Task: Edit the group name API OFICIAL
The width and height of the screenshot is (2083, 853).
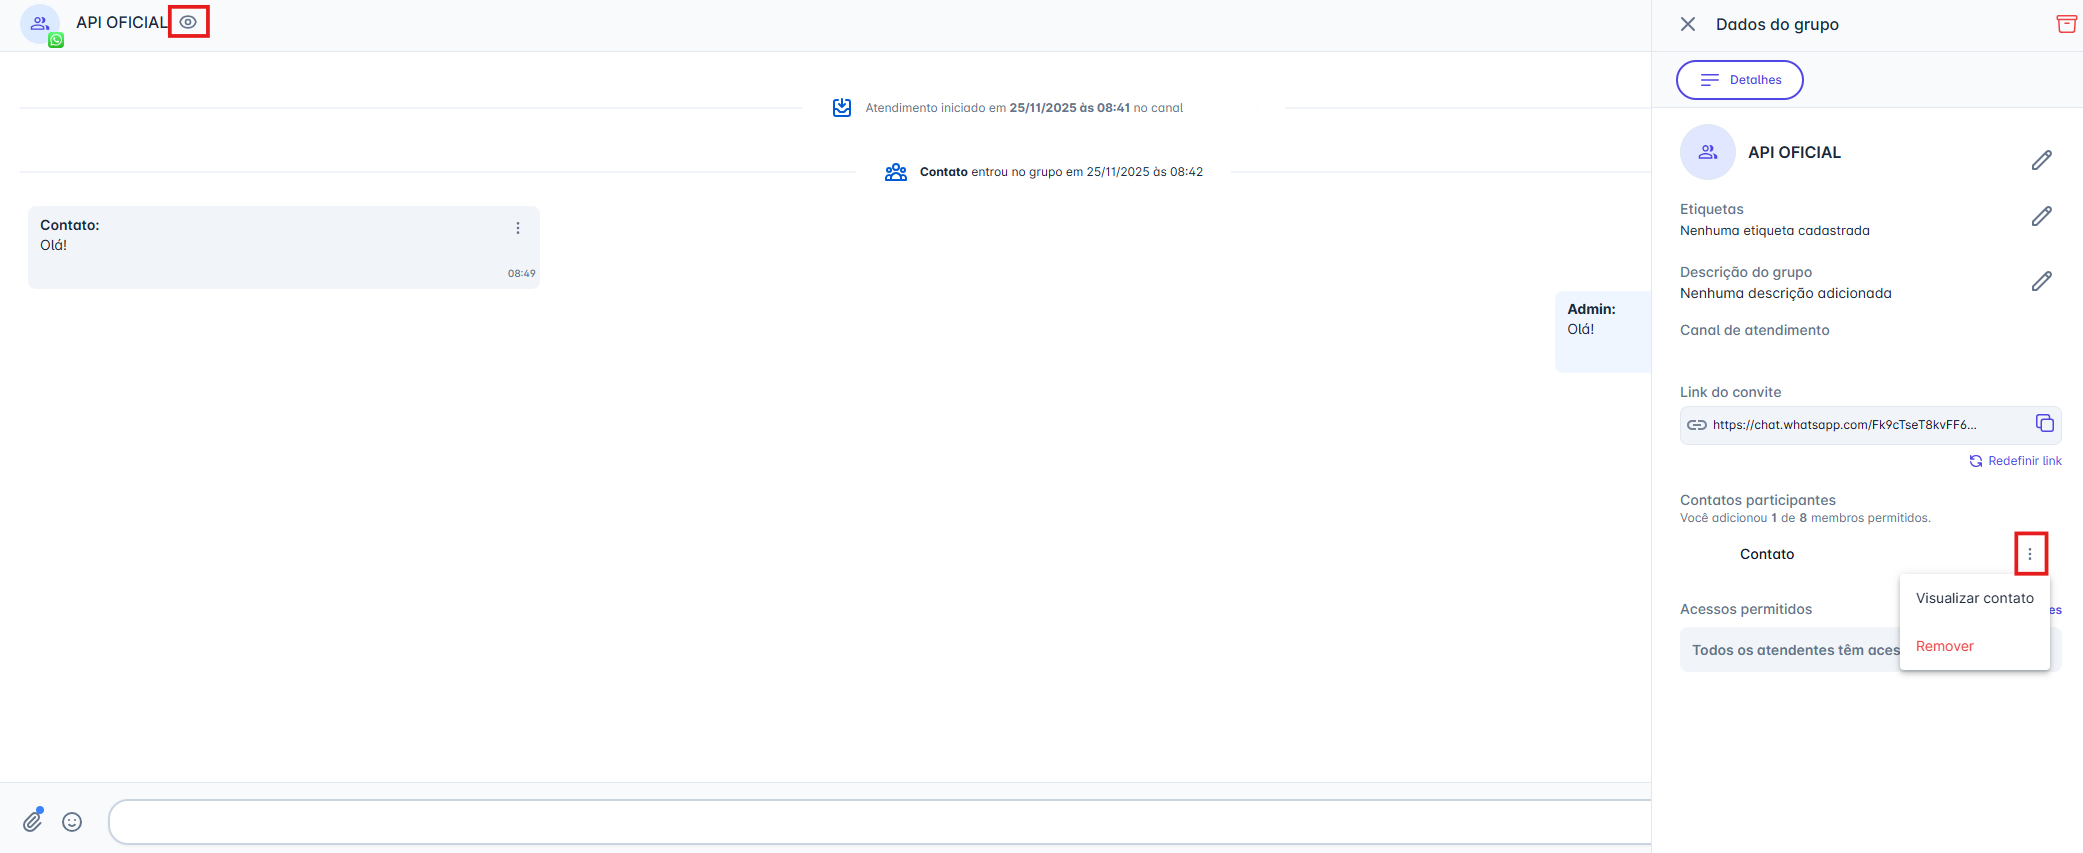Action: click(x=2041, y=160)
